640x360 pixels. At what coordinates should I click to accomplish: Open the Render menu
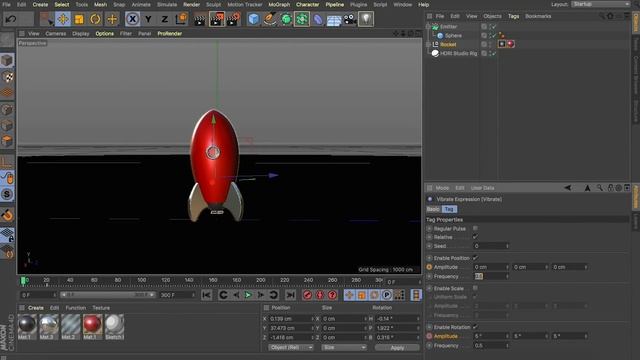(x=191, y=4)
